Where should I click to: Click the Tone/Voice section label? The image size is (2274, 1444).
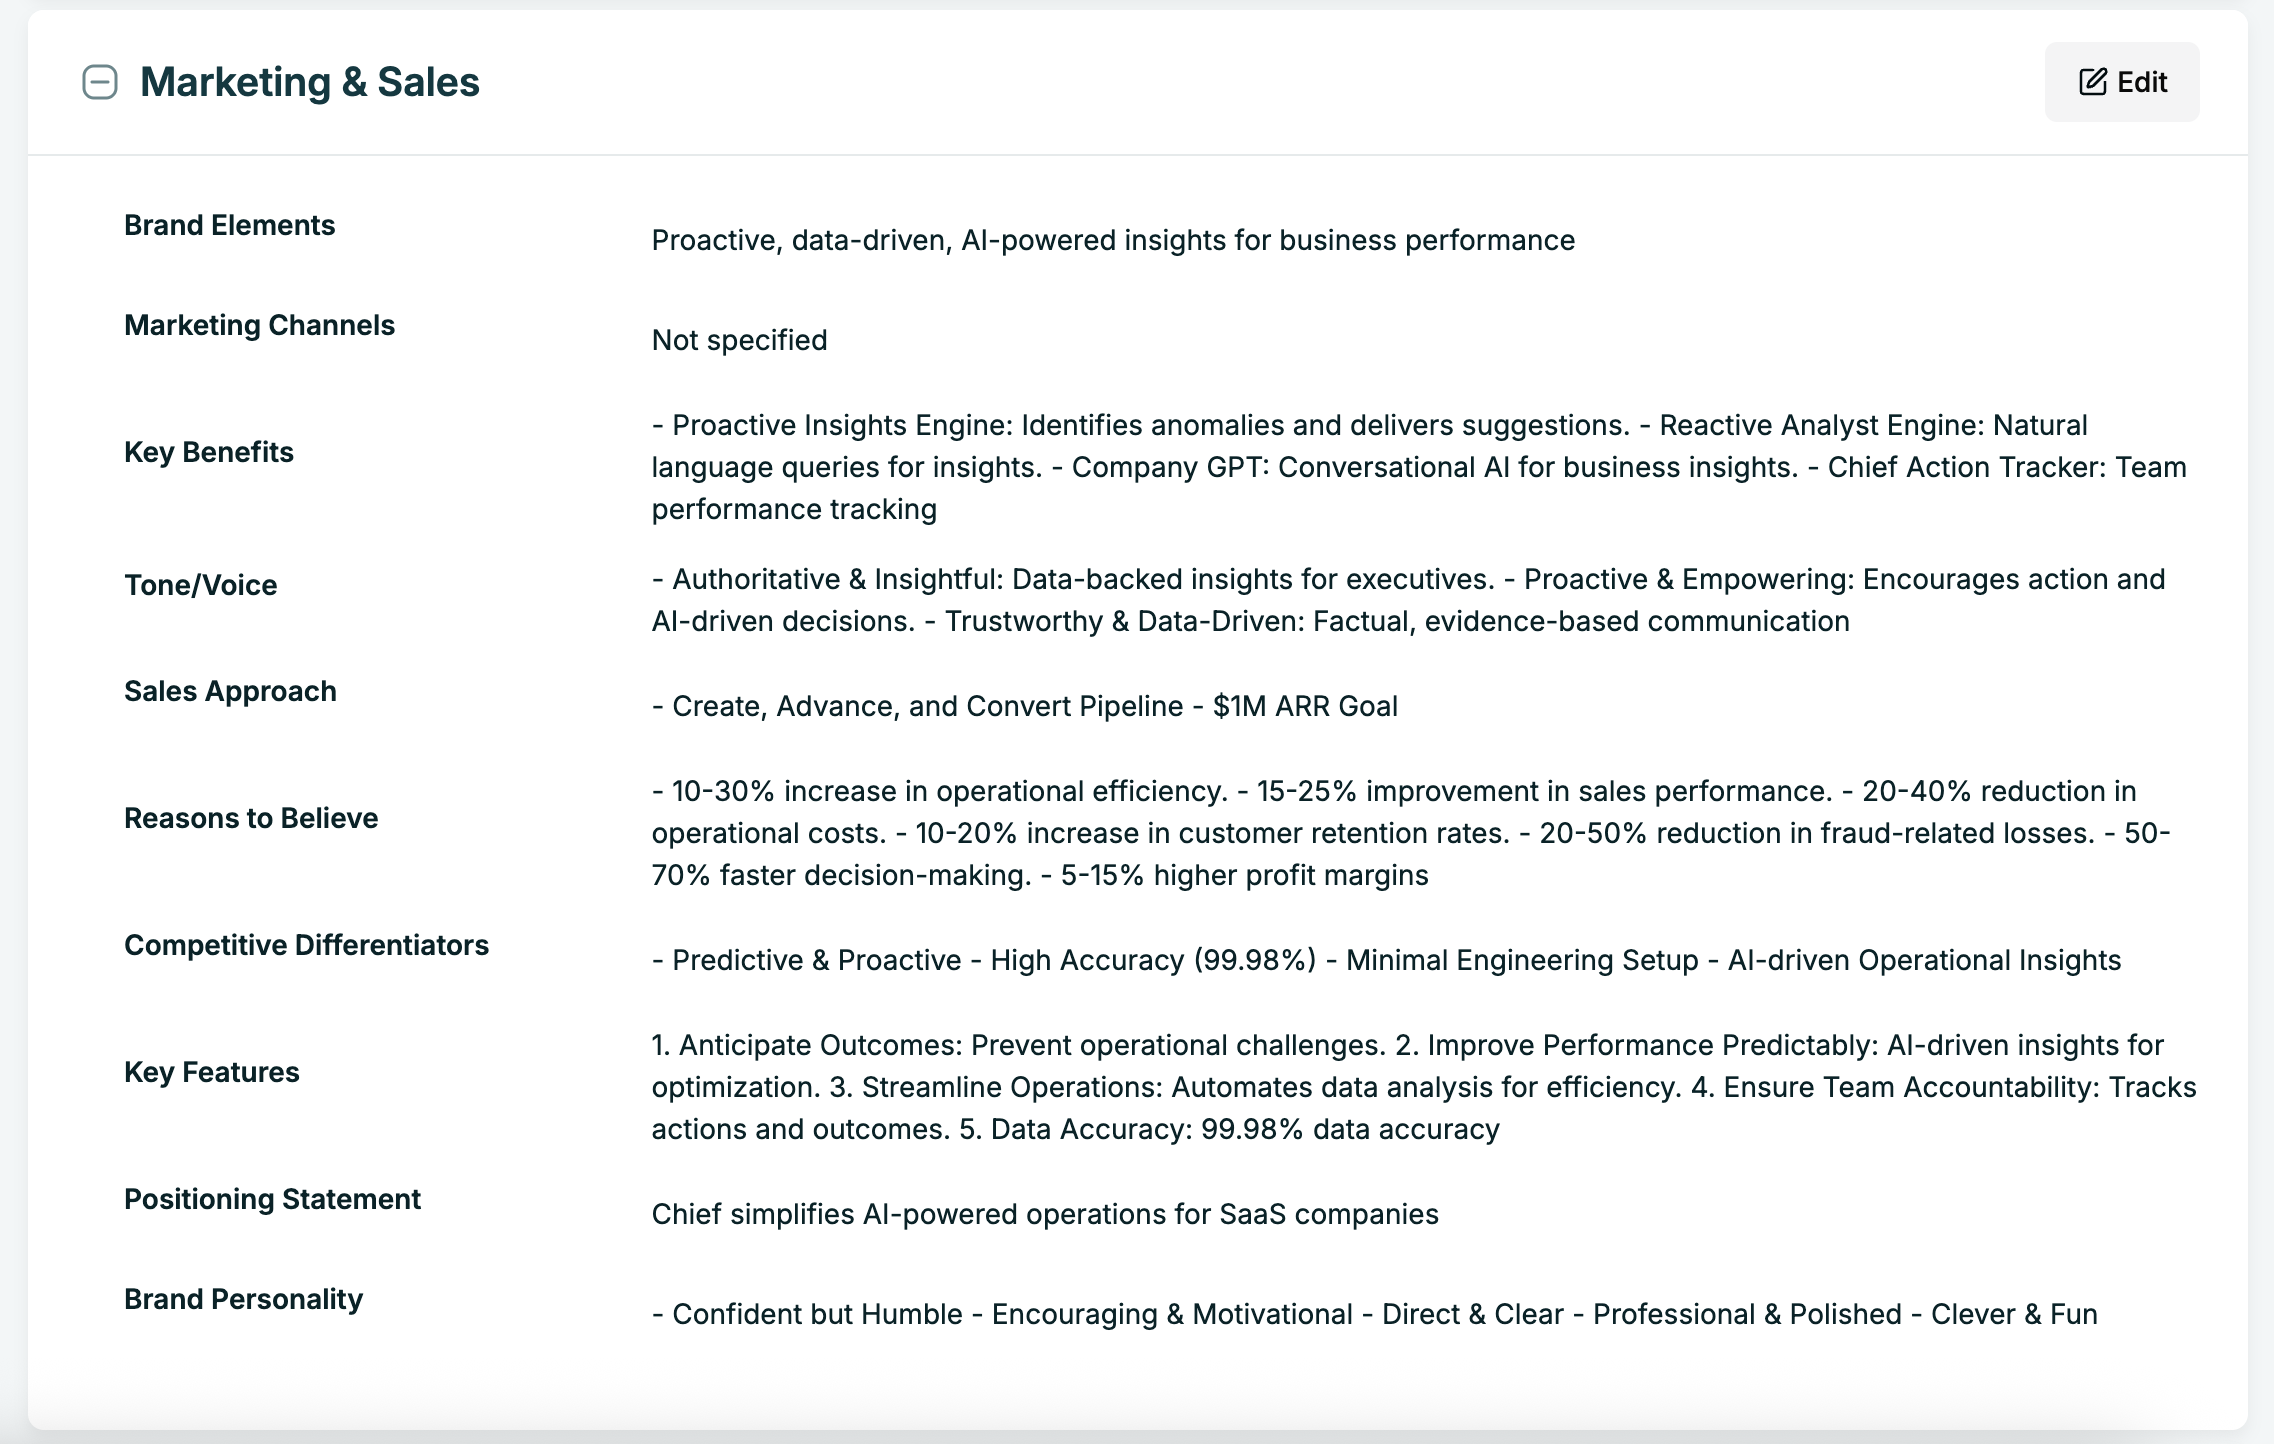(x=200, y=585)
